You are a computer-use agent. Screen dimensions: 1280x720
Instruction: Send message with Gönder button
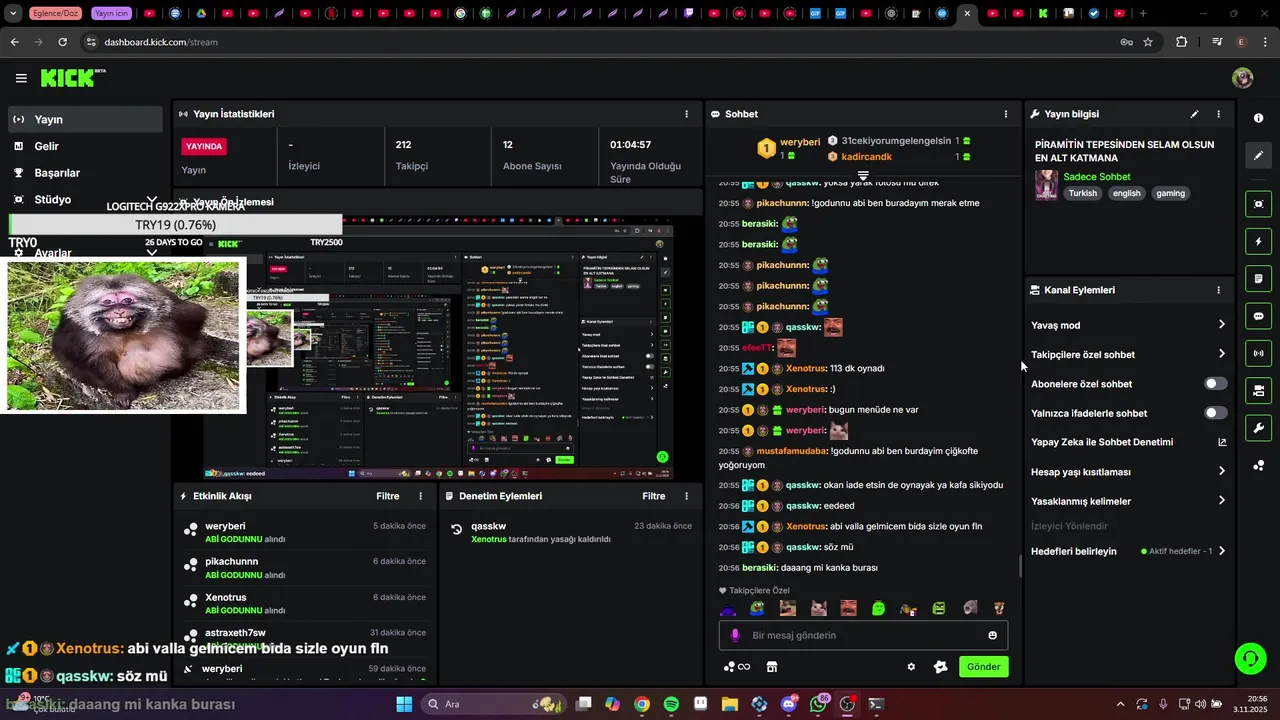pos(983,667)
